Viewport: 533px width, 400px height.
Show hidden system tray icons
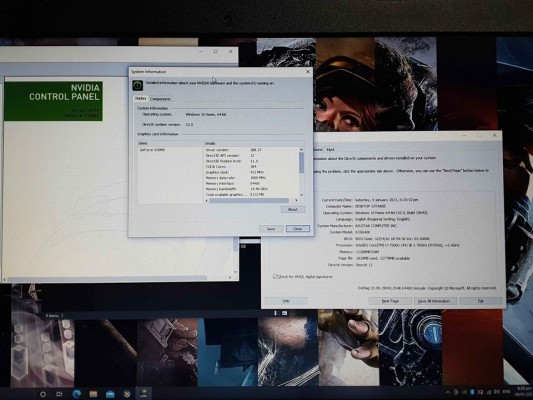(x=448, y=393)
